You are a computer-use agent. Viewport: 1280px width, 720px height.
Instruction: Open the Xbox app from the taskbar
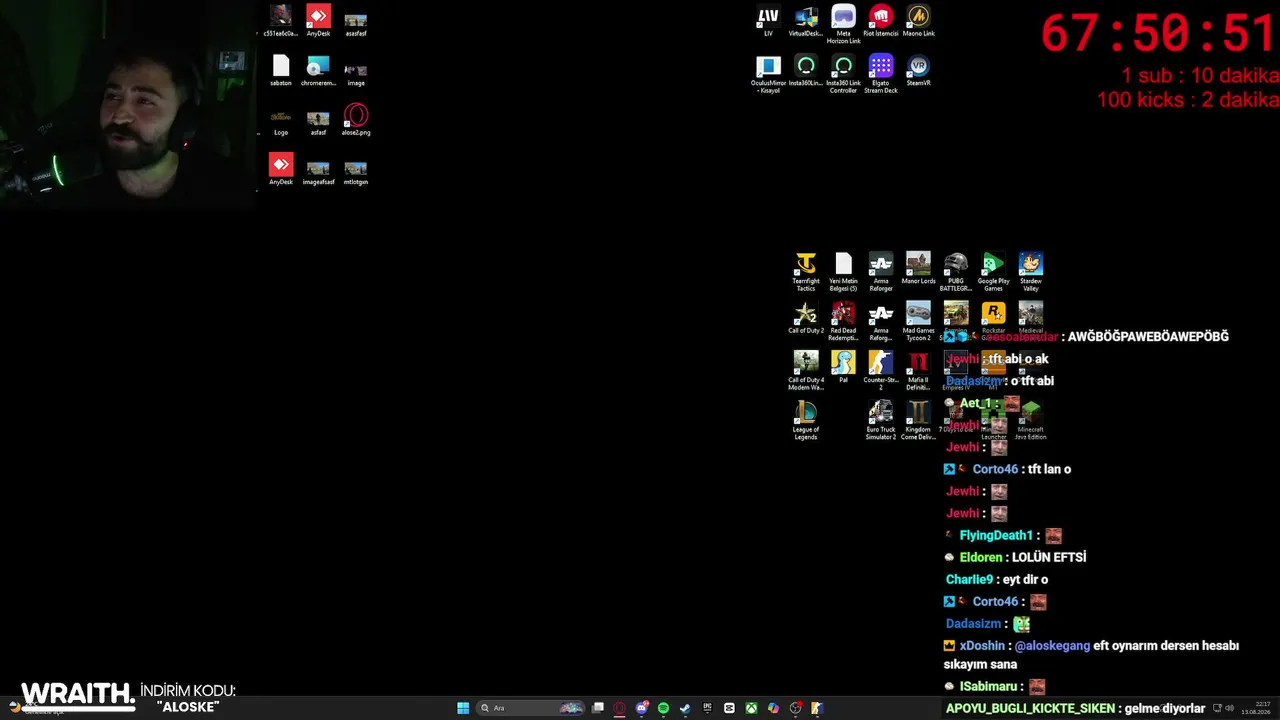click(x=751, y=708)
